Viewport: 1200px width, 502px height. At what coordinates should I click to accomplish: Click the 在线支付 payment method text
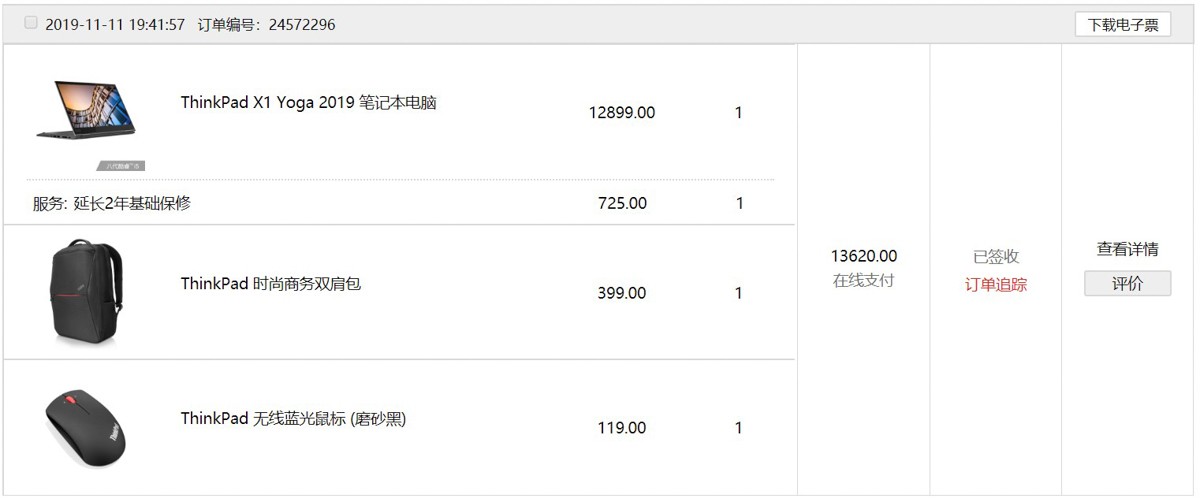point(864,280)
